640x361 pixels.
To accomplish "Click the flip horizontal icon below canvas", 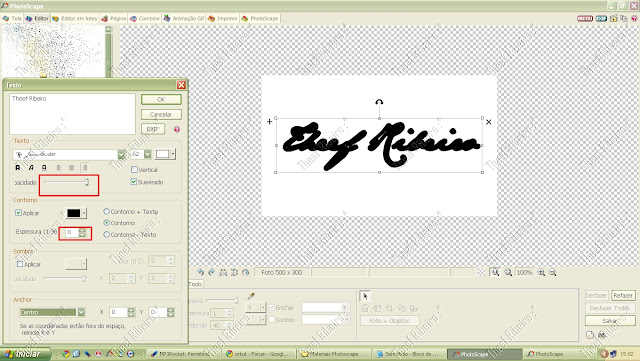I will tap(223, 272).
